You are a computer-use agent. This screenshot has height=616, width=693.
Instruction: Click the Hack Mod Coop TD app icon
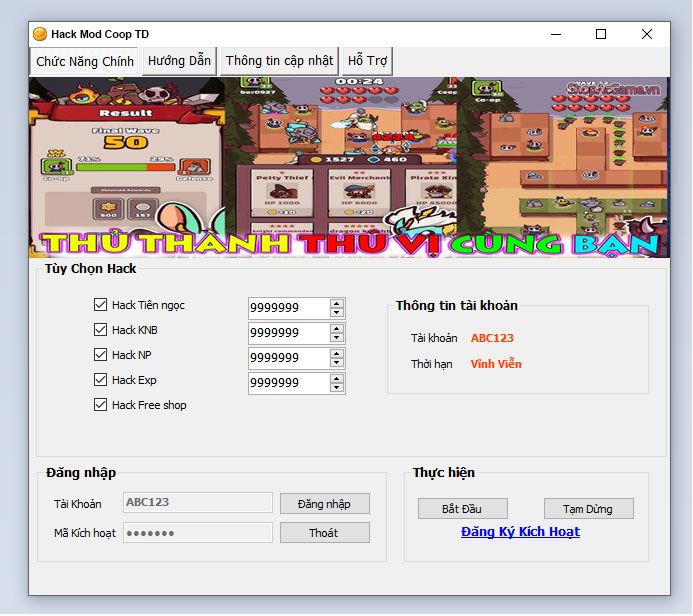40,34
